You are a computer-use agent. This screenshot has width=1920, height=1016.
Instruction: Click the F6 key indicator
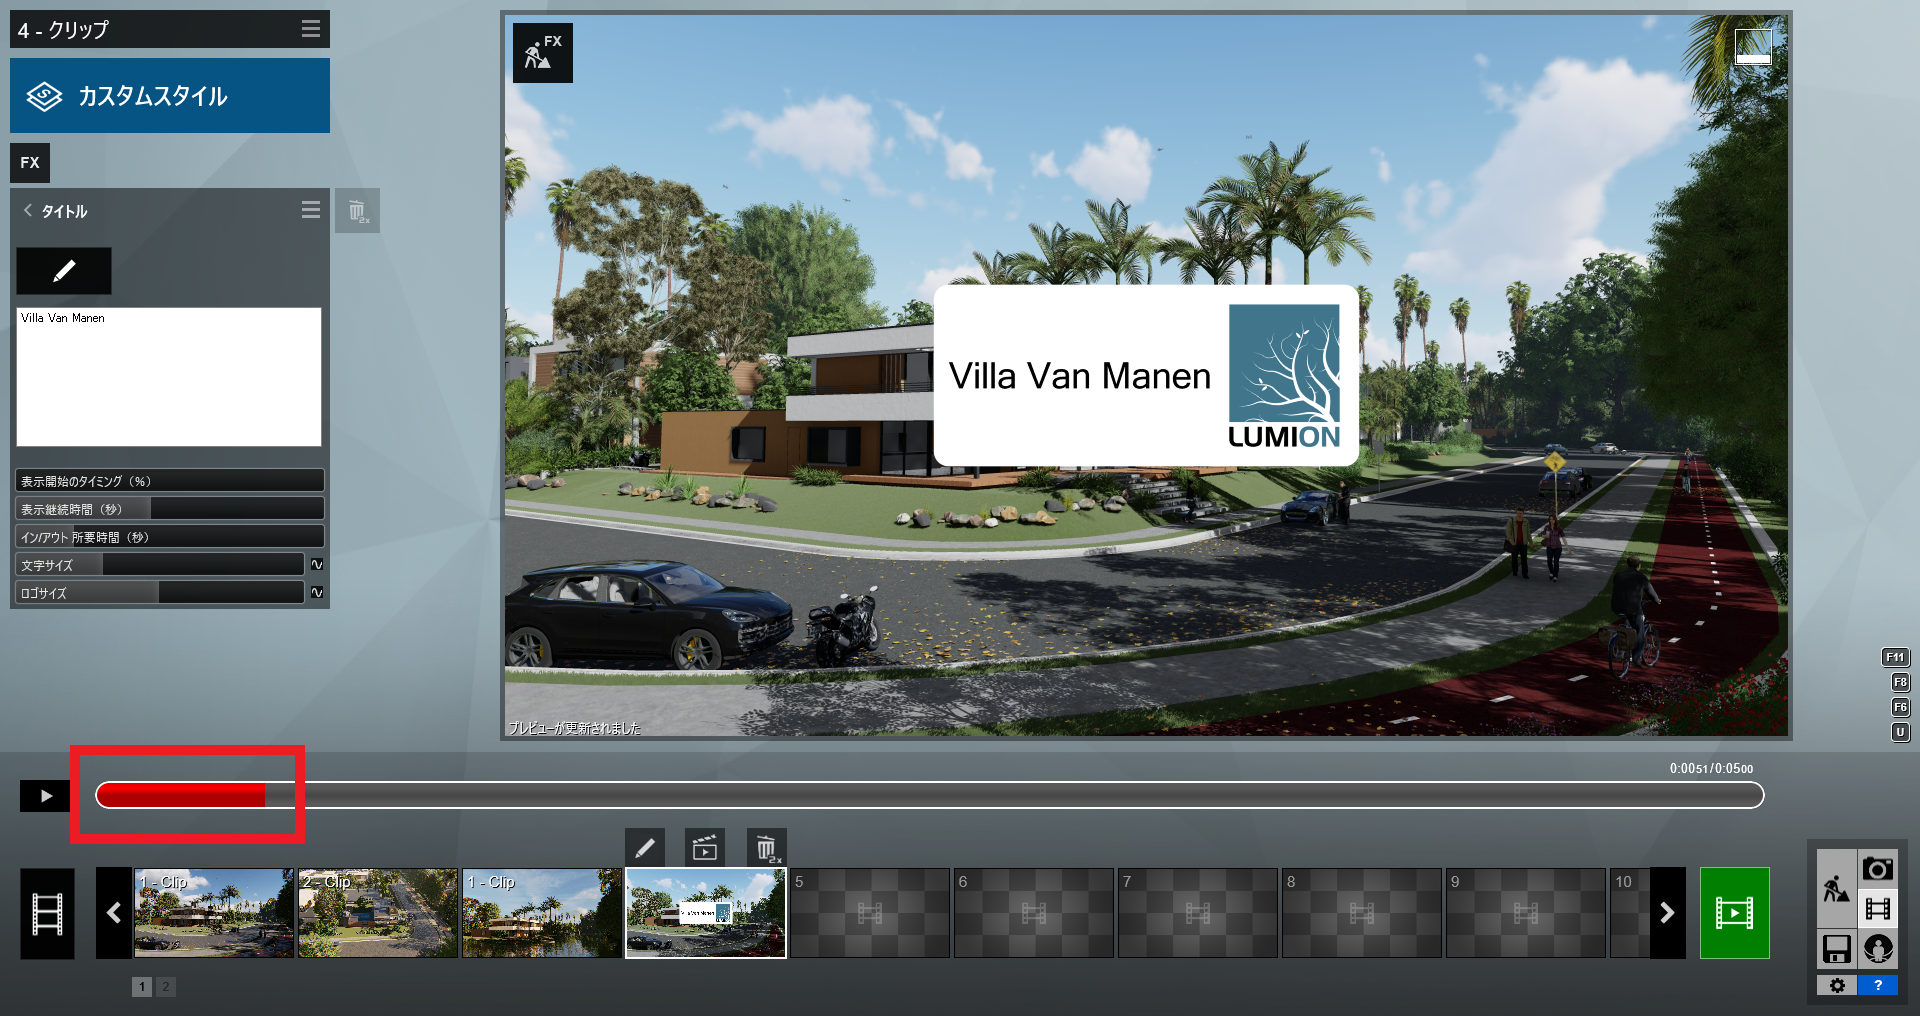(x=1900, y=707)
